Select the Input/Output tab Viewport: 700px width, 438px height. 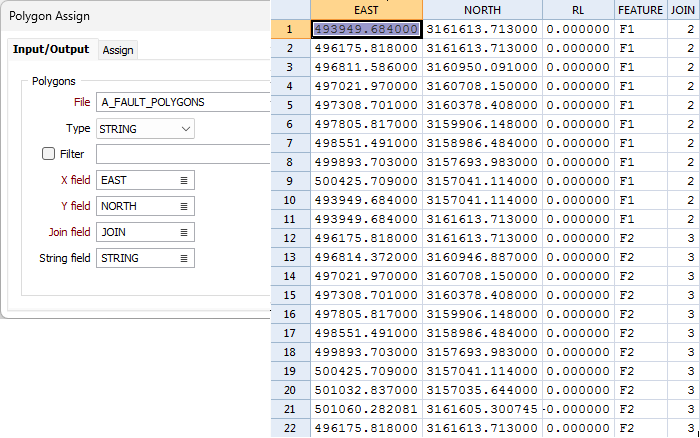click(51, 49)
